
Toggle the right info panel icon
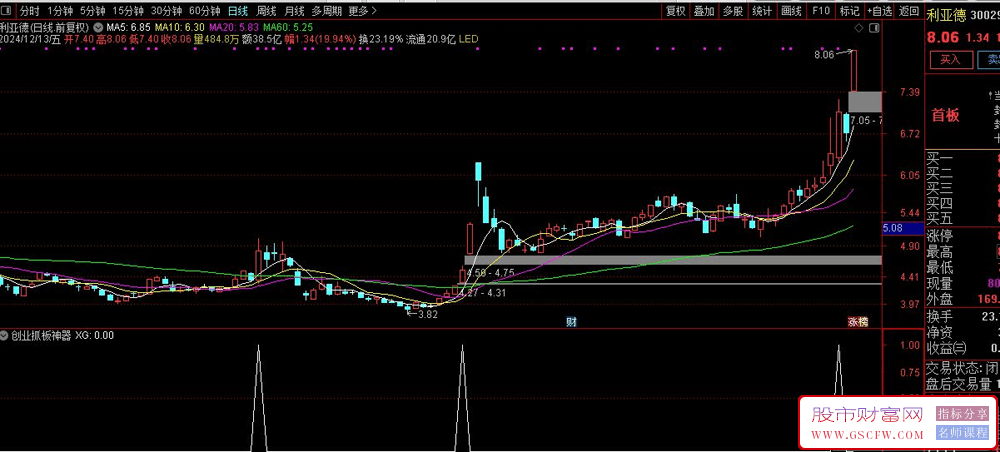(x=876, y=27)
